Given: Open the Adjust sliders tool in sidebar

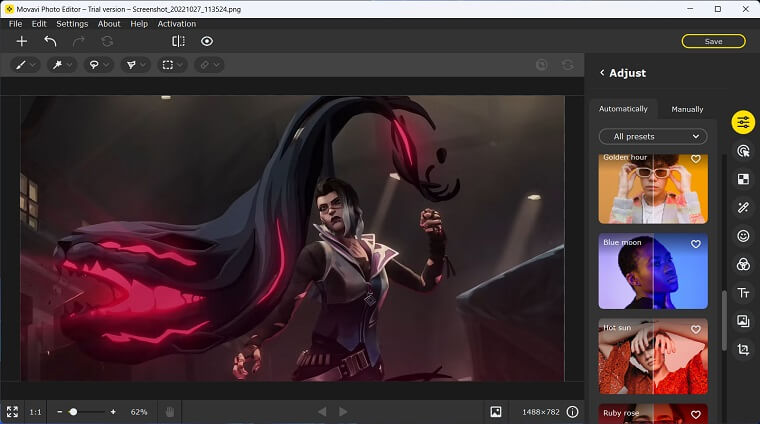Looking at the screenshot, I should pyautogui.click(x=743, y=122).
